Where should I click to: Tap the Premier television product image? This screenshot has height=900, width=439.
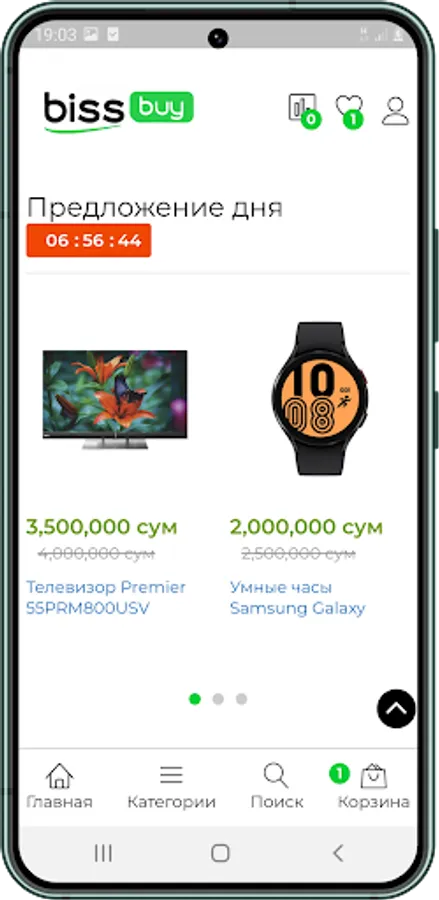pos(115,399)
